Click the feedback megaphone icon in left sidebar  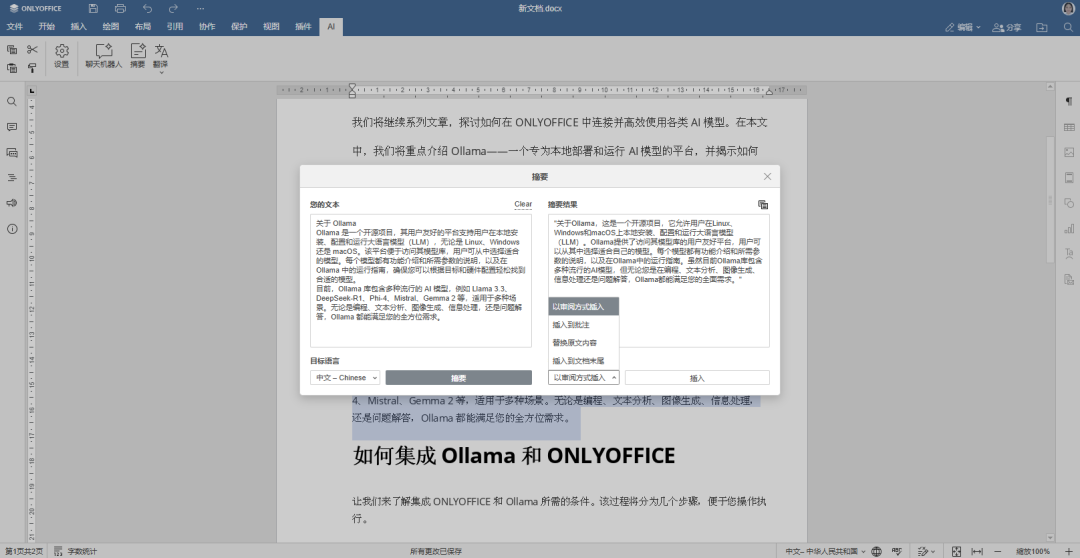pyautogui.click(x=12, y=203)
